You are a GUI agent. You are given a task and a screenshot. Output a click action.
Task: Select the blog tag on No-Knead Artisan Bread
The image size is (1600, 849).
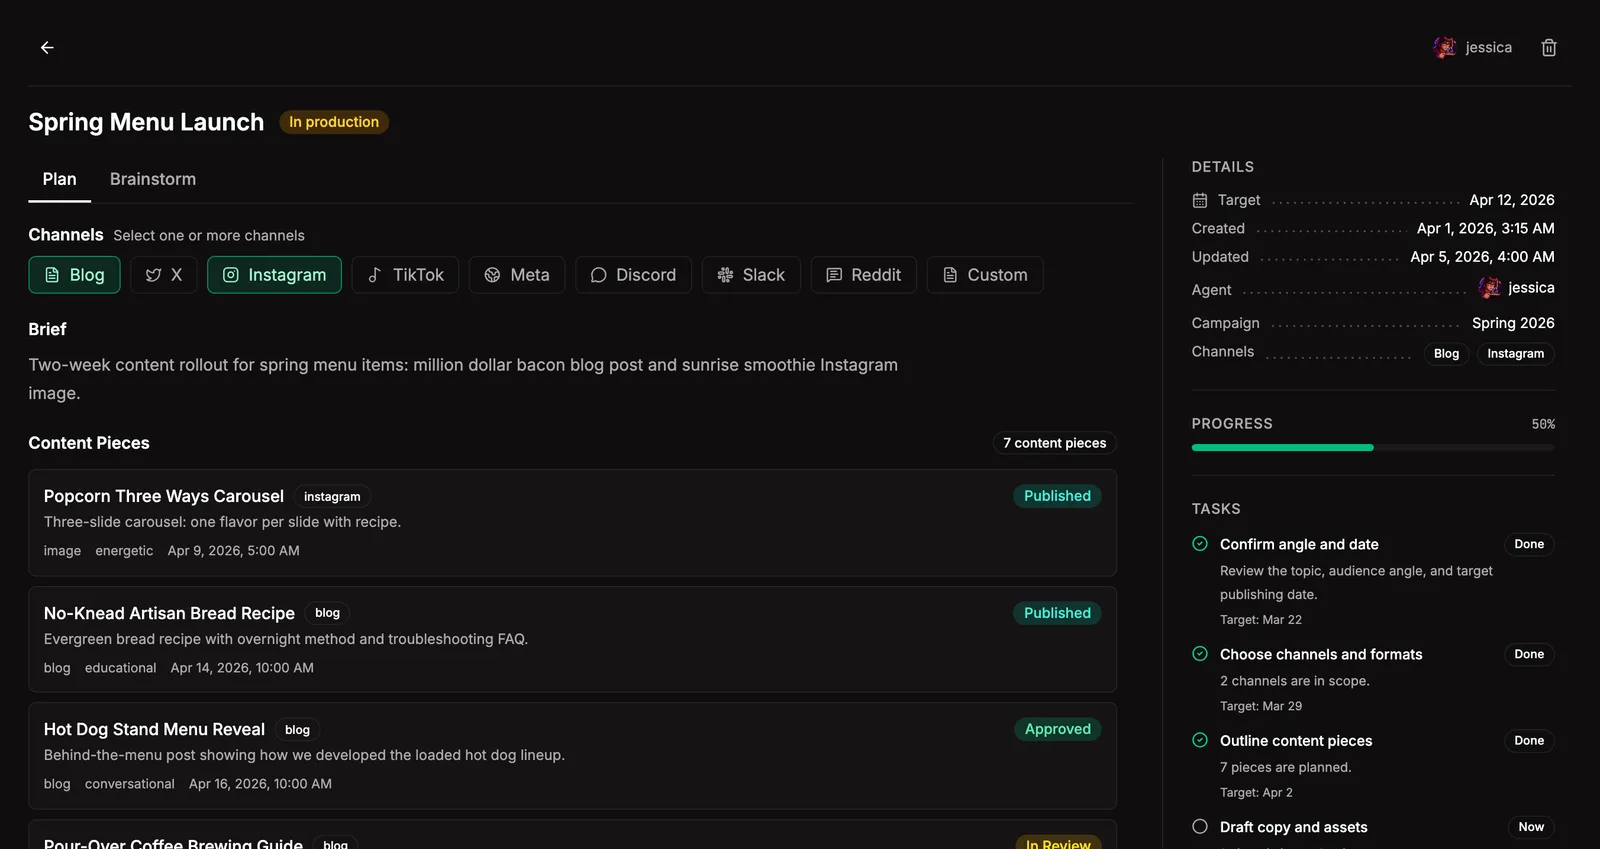coord(327,613)
